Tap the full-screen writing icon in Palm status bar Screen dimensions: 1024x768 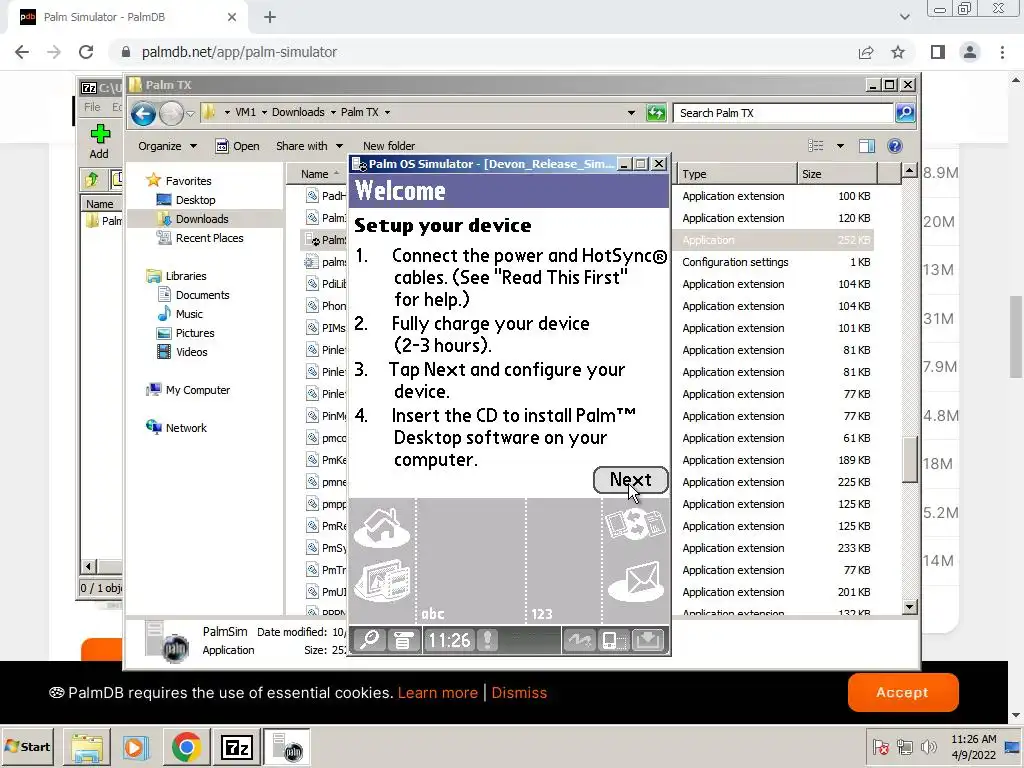tap(580, 641)
